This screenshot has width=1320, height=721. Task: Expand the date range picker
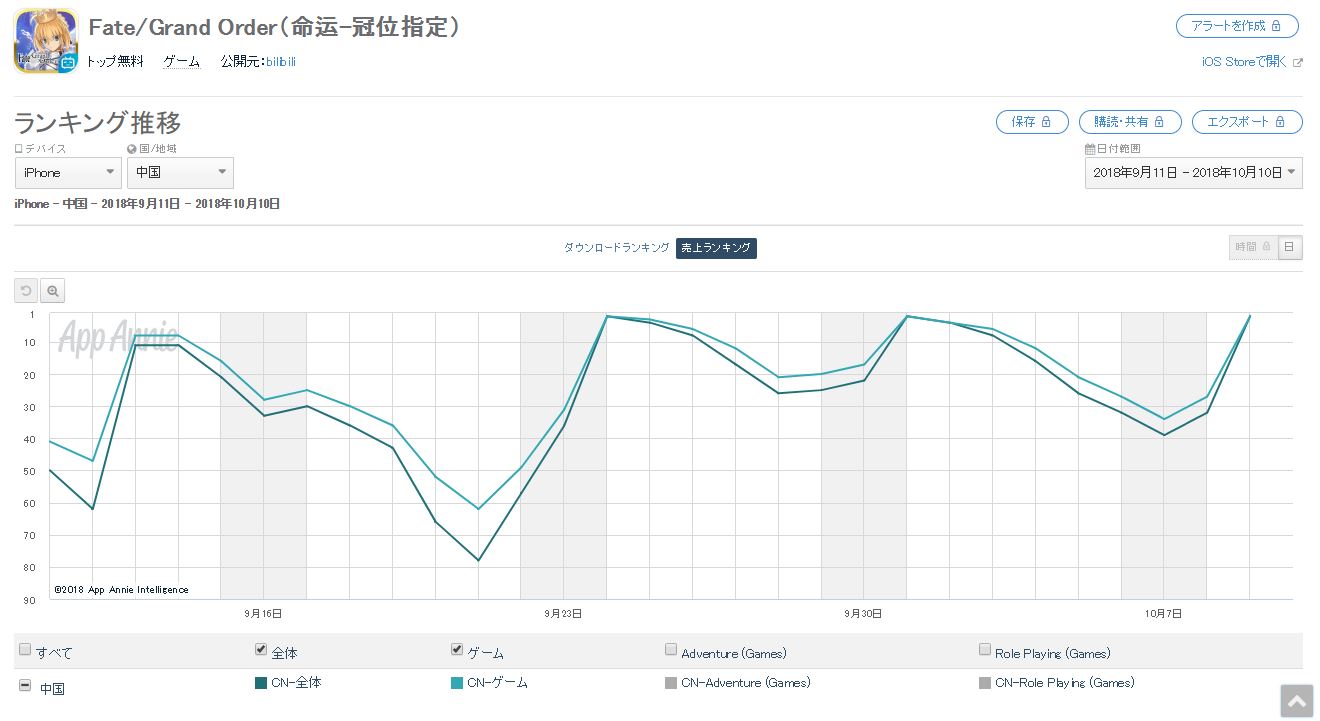[1193, 173]
